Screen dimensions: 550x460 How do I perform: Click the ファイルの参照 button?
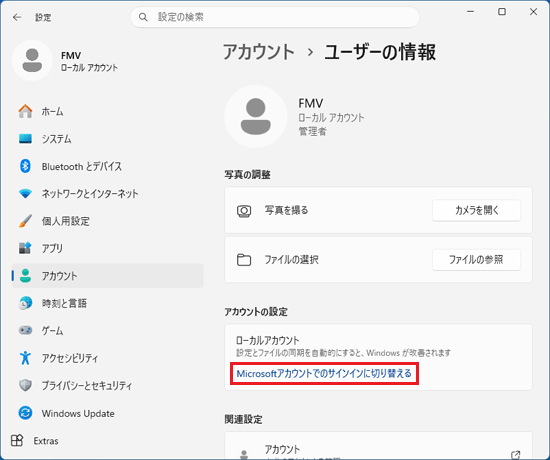pyautogui.click(x=476, y=260)
